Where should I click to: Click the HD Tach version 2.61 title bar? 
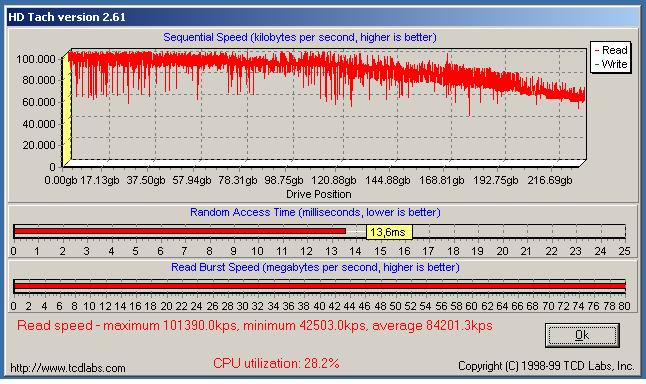323,17
